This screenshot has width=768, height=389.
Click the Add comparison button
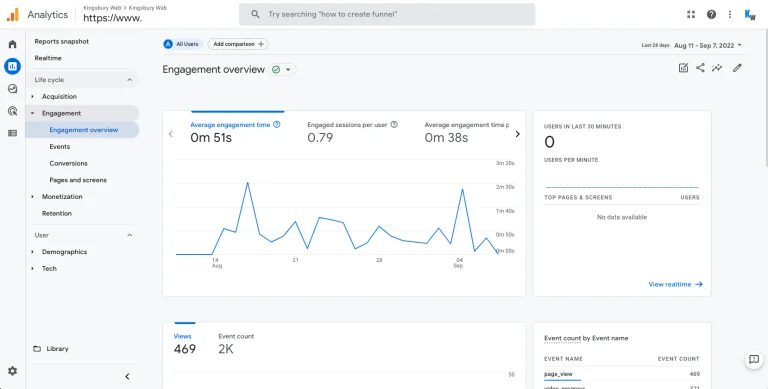point(238,44)
